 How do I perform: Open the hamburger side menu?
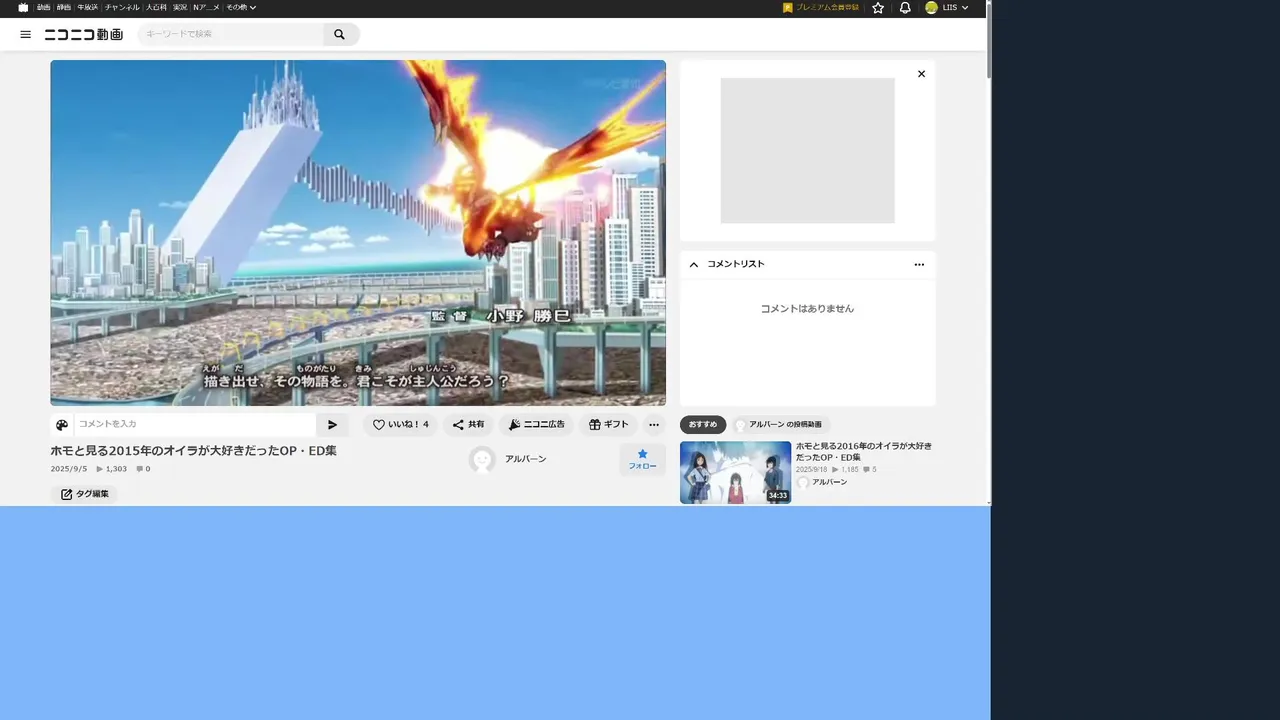click(26, 34)
